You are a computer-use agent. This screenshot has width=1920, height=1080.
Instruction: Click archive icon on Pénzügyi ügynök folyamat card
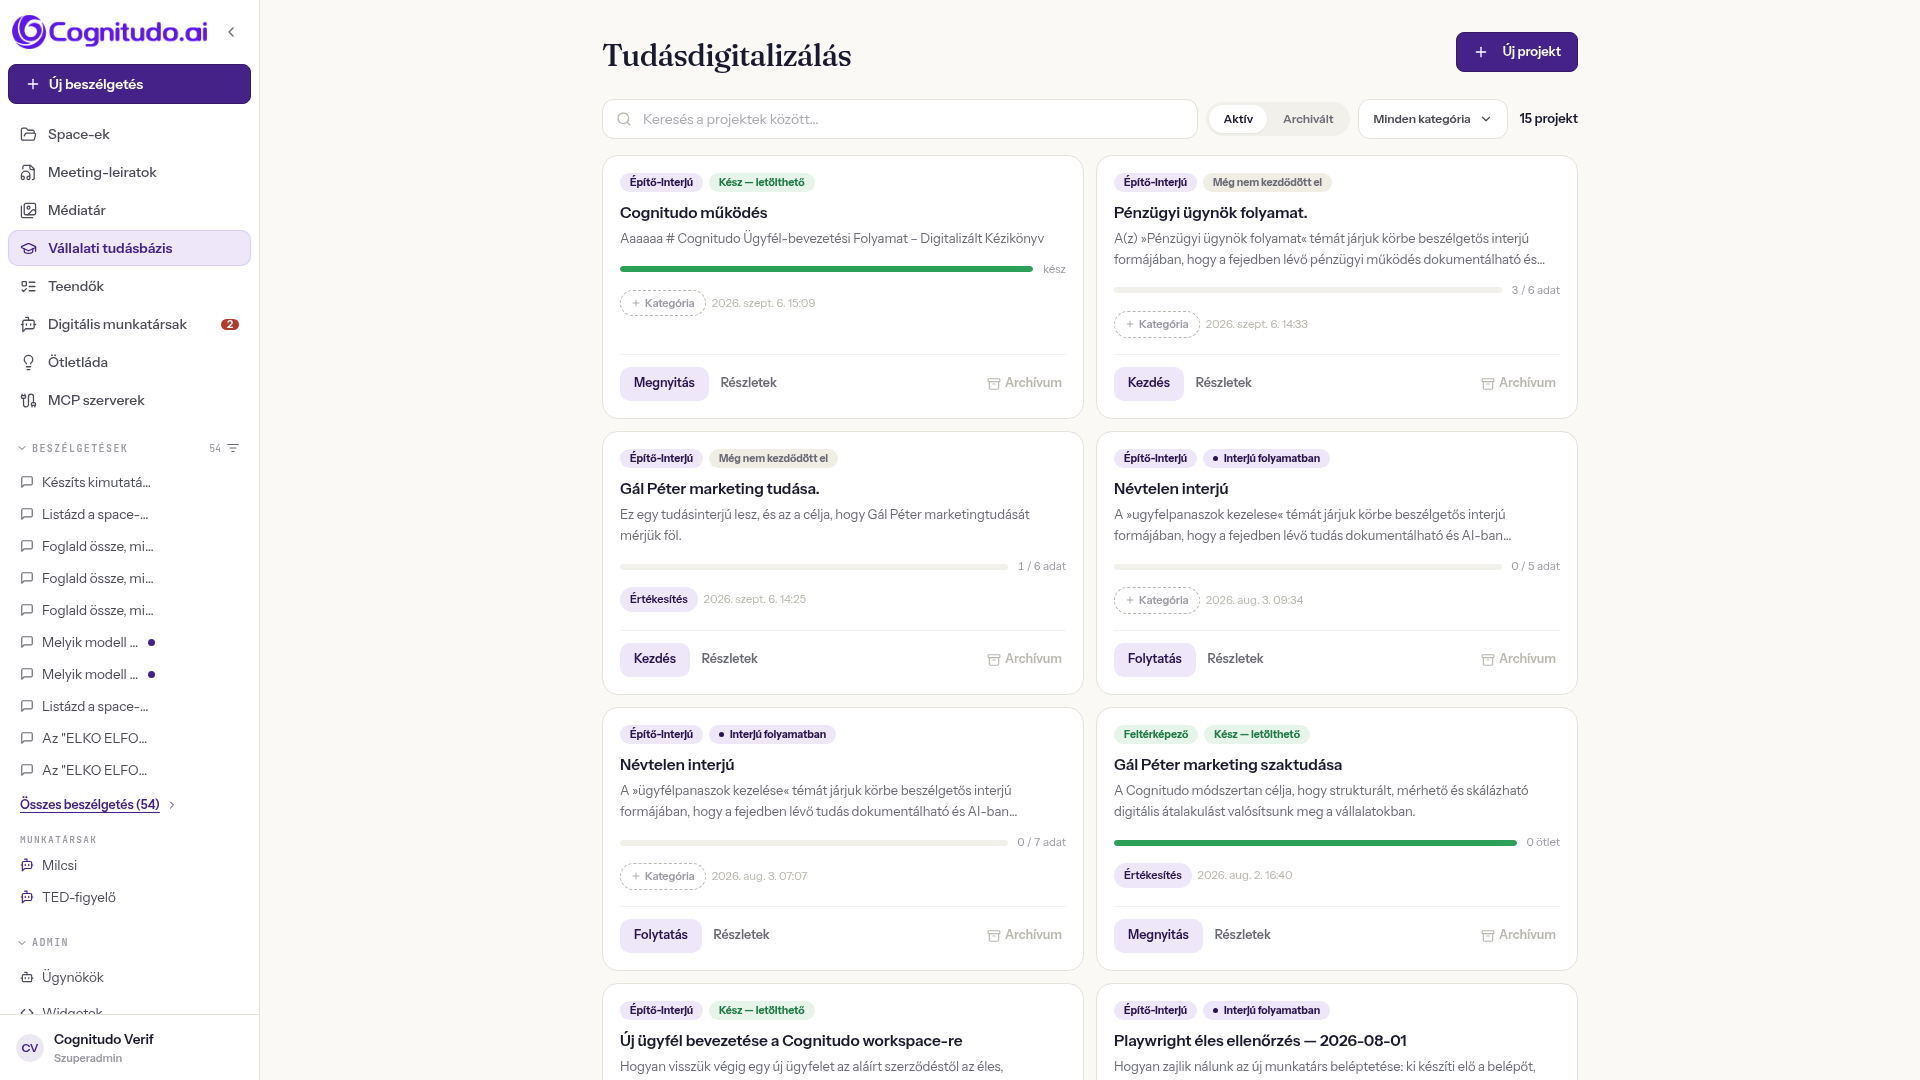click(x=1488, y=383)
